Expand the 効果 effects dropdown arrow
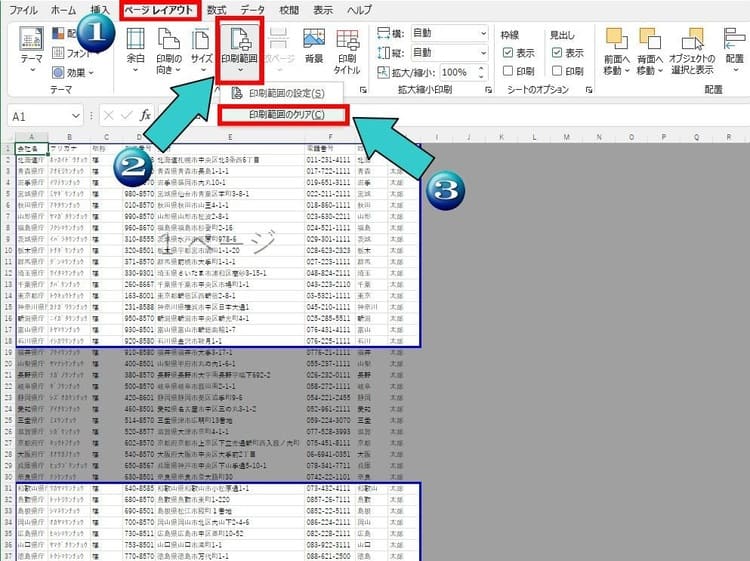Viewport: 750px width, 561px height. [x=91, y=73]
